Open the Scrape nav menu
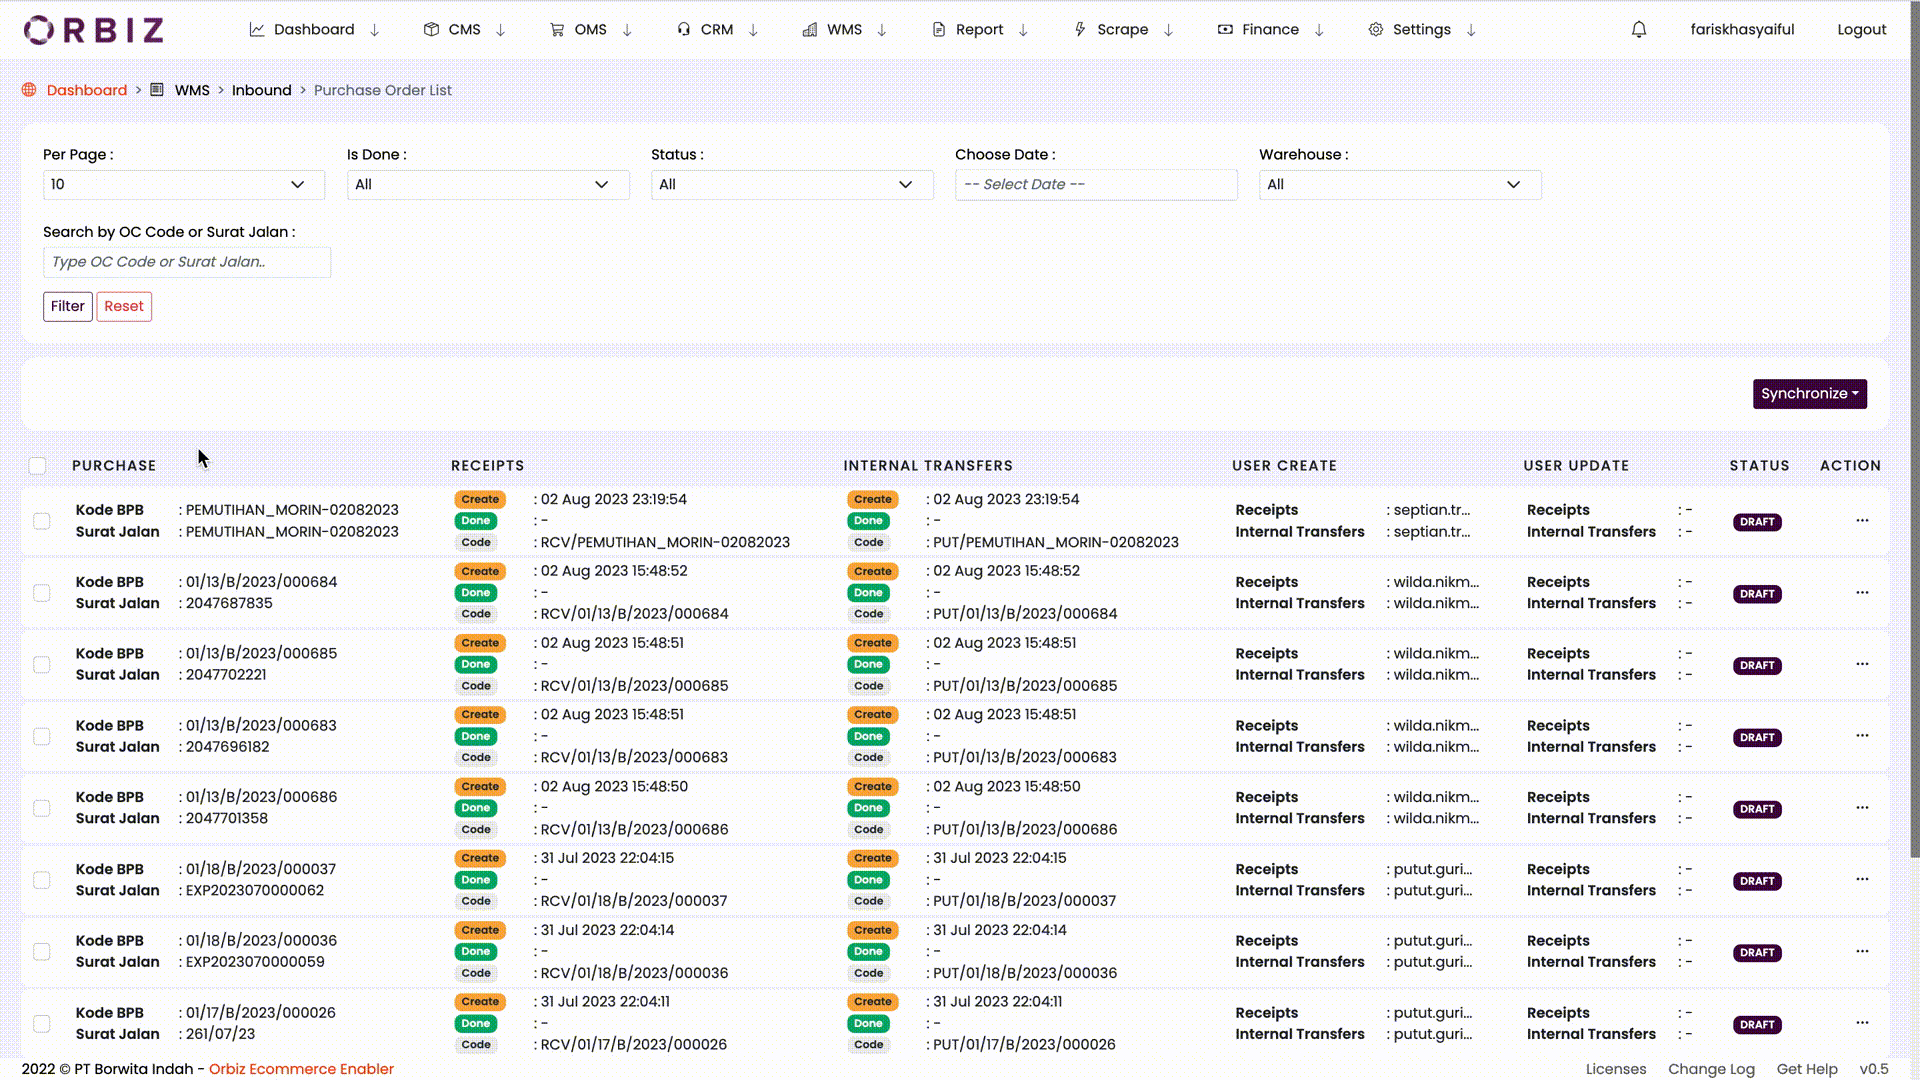Image resolution: width=1920 pixels, height=1080 pixels. pyautogui.click(x=1123, y=30)
